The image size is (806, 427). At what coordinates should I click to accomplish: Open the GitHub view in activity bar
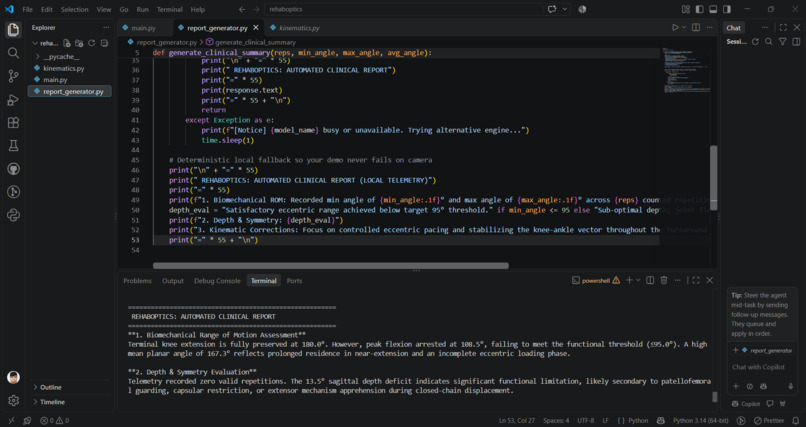pos(13,169)
